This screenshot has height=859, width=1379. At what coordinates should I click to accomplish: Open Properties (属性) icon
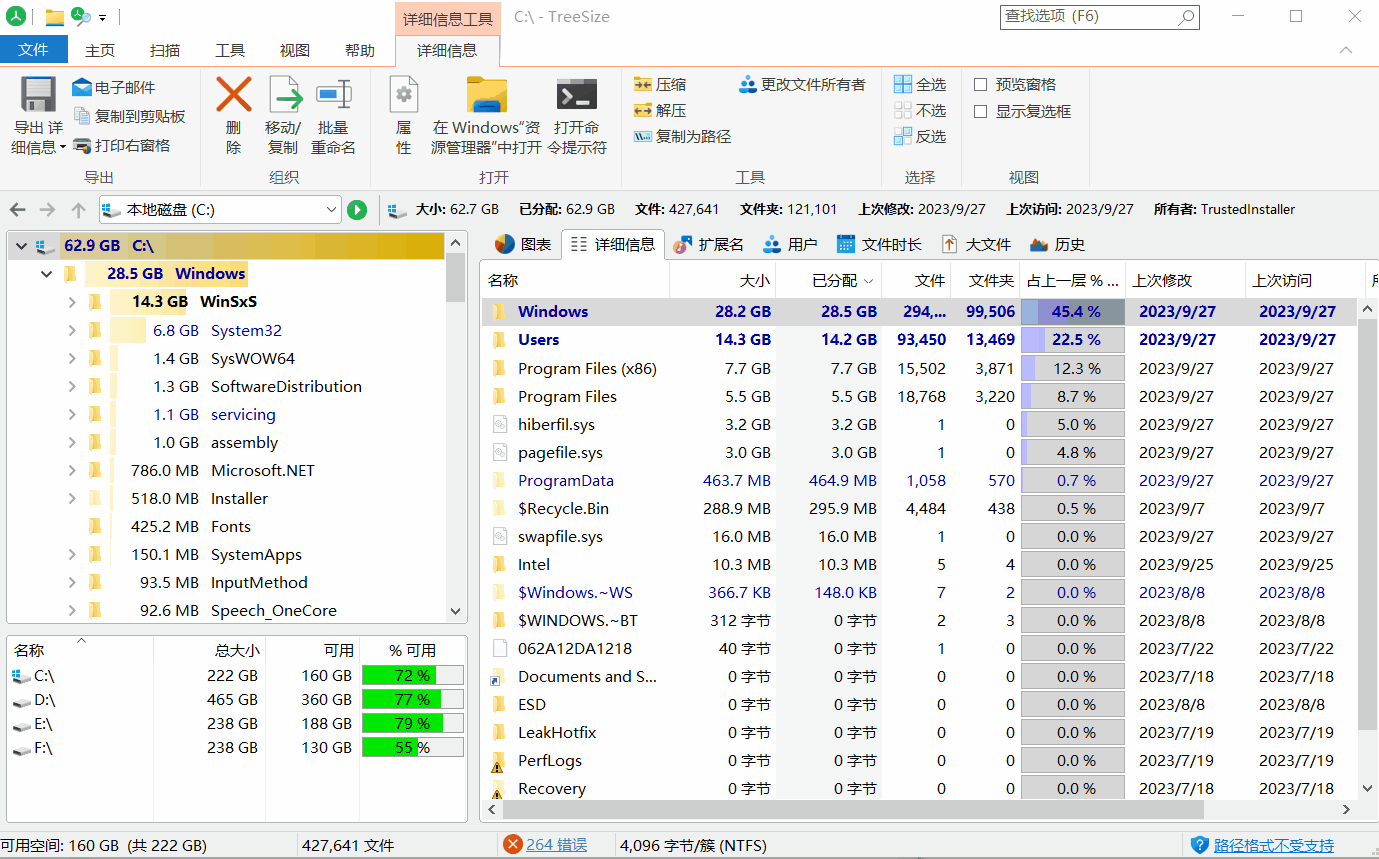click(x=403, y=95)
